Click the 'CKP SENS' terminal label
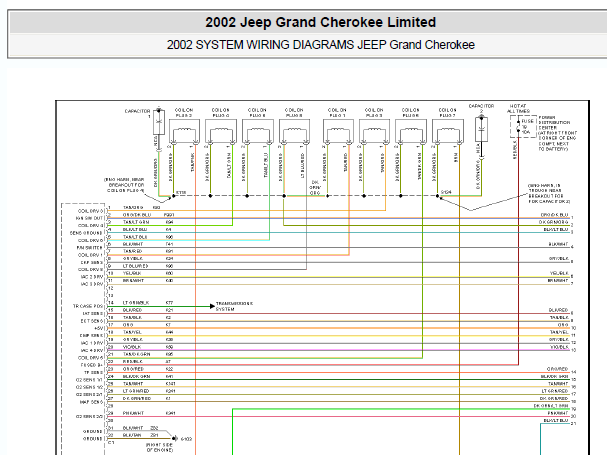 tap(92, 262)
